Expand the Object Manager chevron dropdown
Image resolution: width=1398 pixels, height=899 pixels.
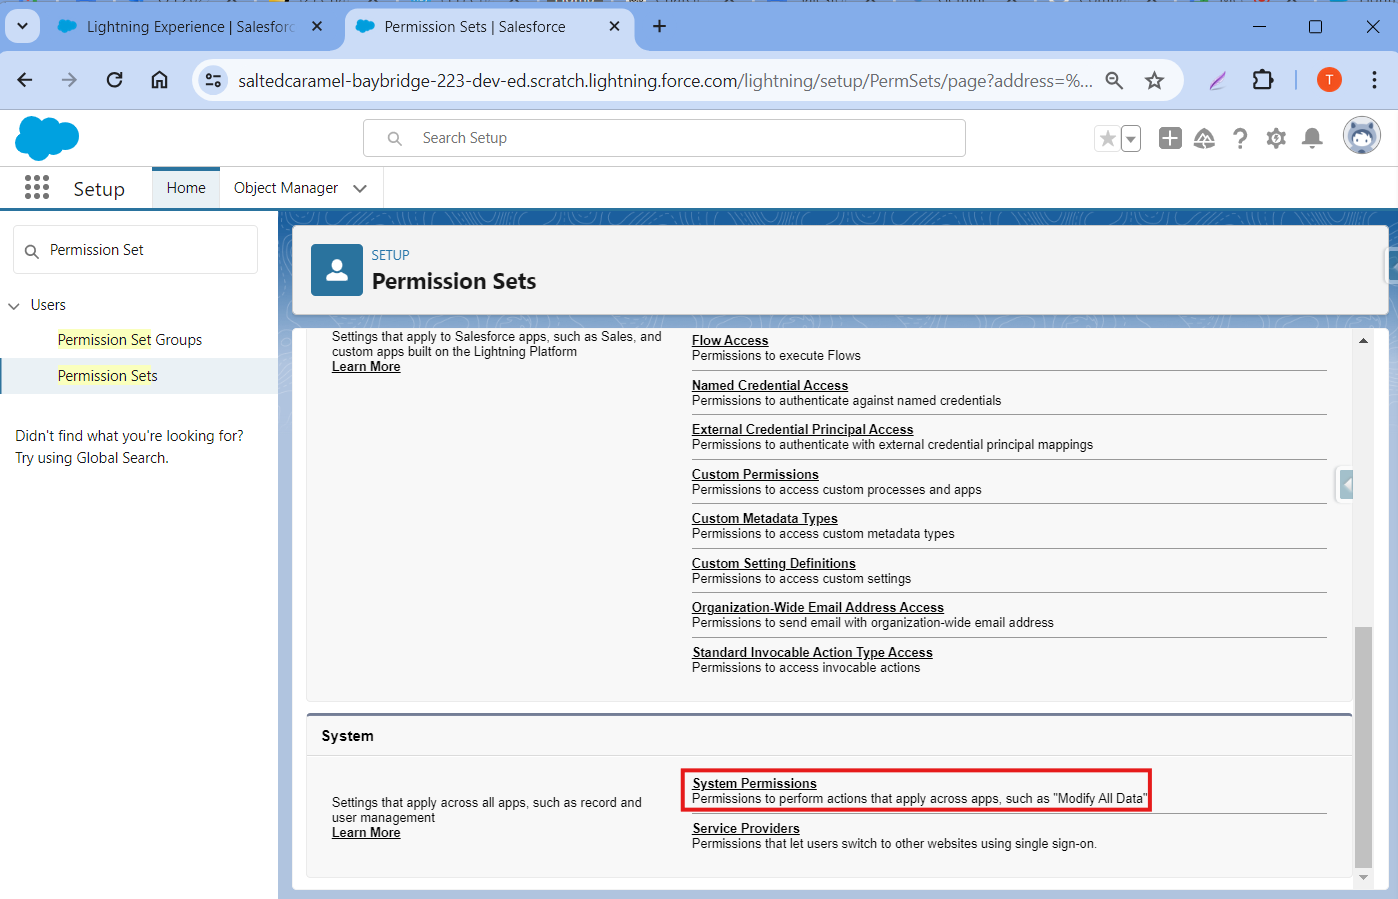pos(360,188)
